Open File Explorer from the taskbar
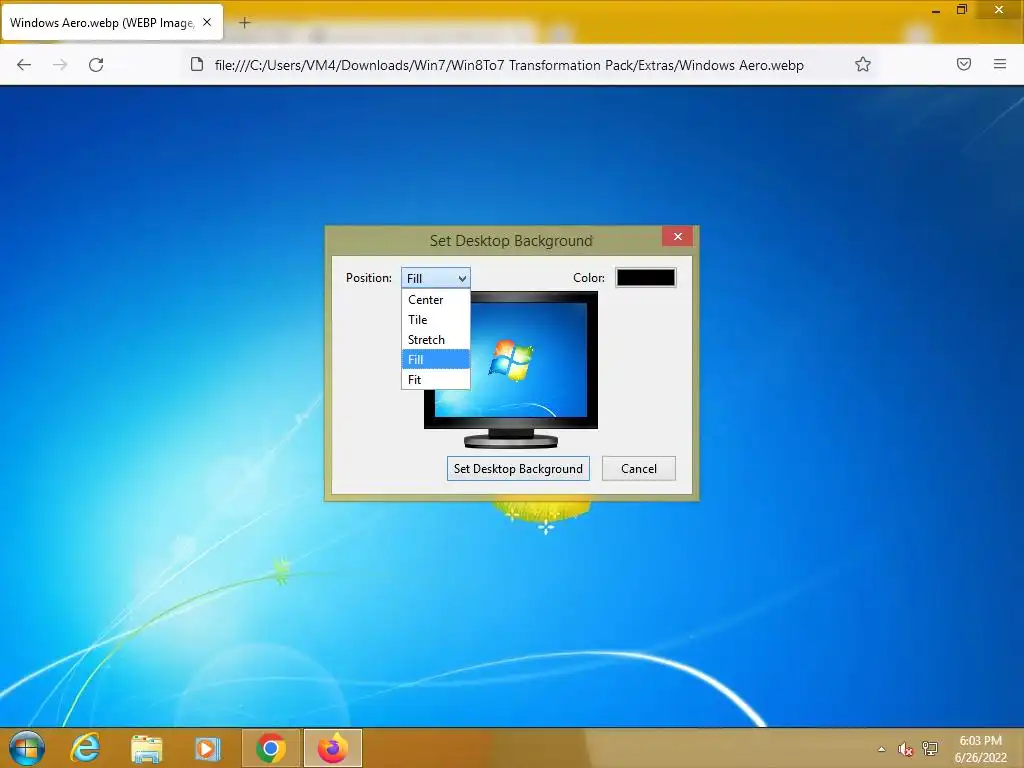The height and width of the screenshot is (768, 1024). 146,748
